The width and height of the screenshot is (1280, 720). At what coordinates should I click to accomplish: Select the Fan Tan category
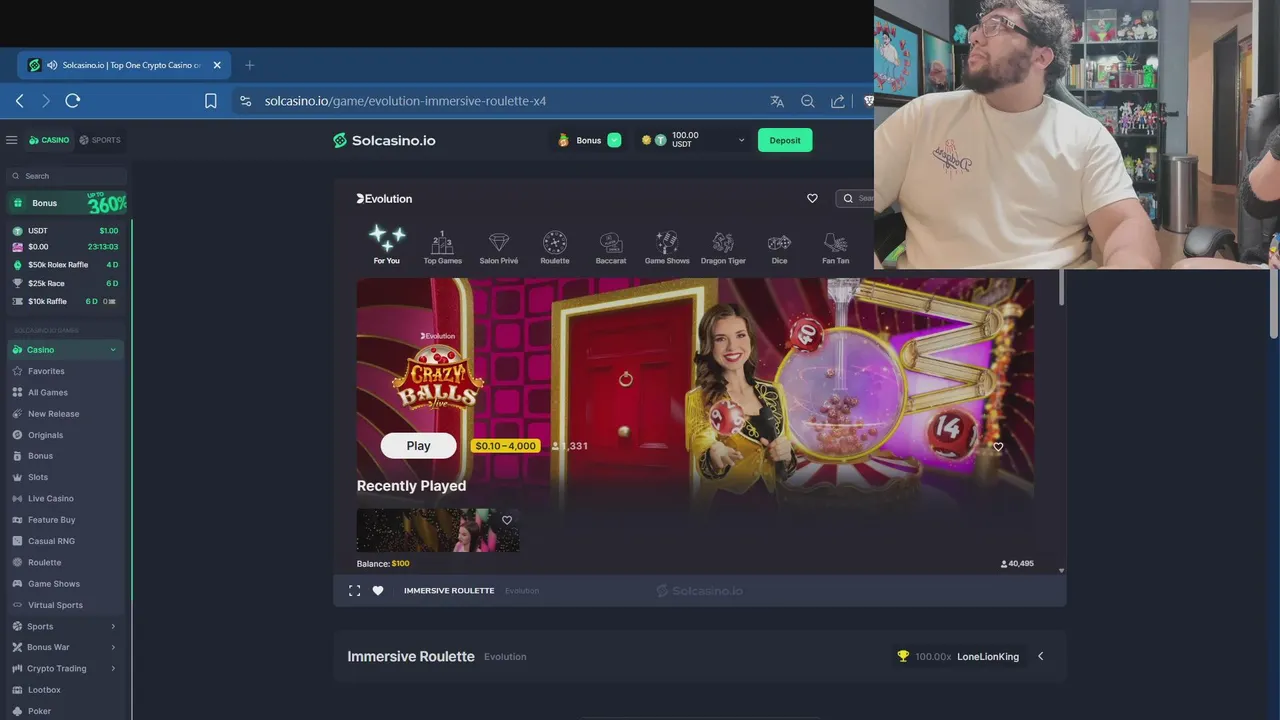835,248
